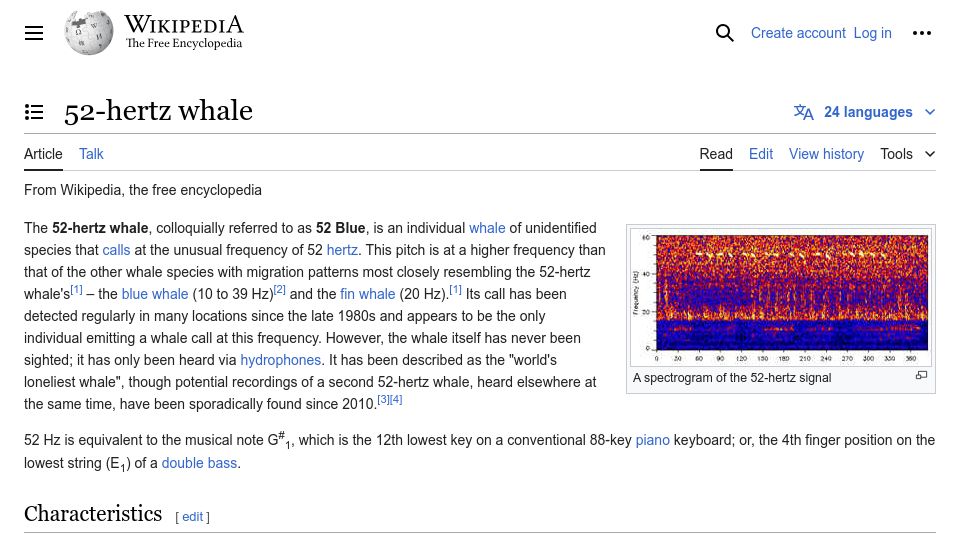Click the Wikipedia globe logo
This screenshot has width=960, height=540.
(89, 33)
